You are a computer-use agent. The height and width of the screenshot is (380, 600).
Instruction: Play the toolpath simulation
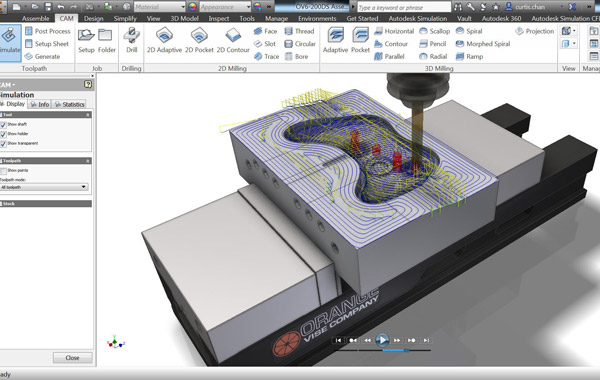click(x=382, y=340)
